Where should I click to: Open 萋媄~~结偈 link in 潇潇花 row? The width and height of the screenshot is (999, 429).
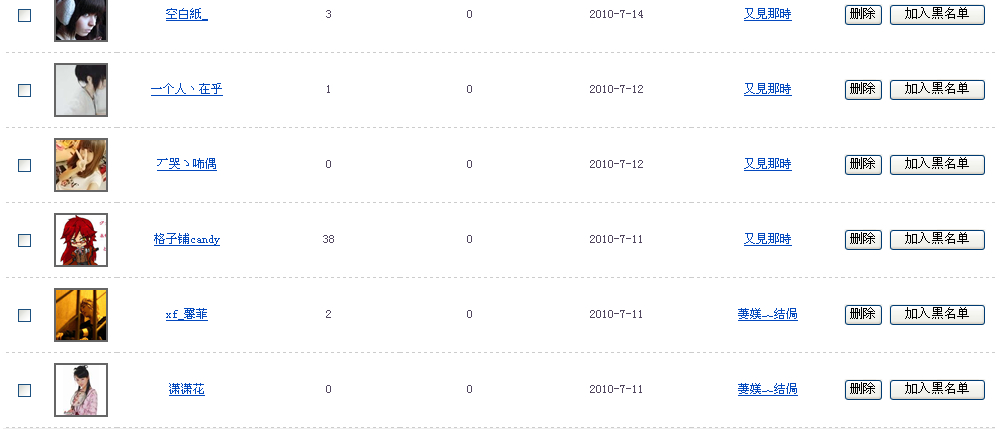(767, 389)
